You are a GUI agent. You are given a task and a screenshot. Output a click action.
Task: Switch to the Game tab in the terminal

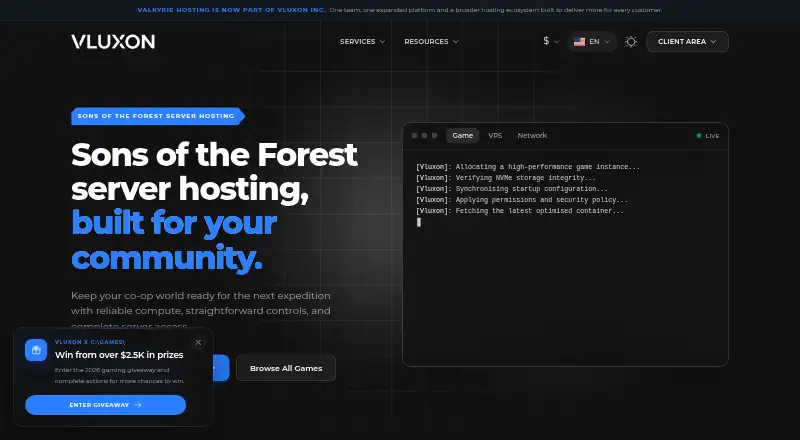(x=463, y=135)
